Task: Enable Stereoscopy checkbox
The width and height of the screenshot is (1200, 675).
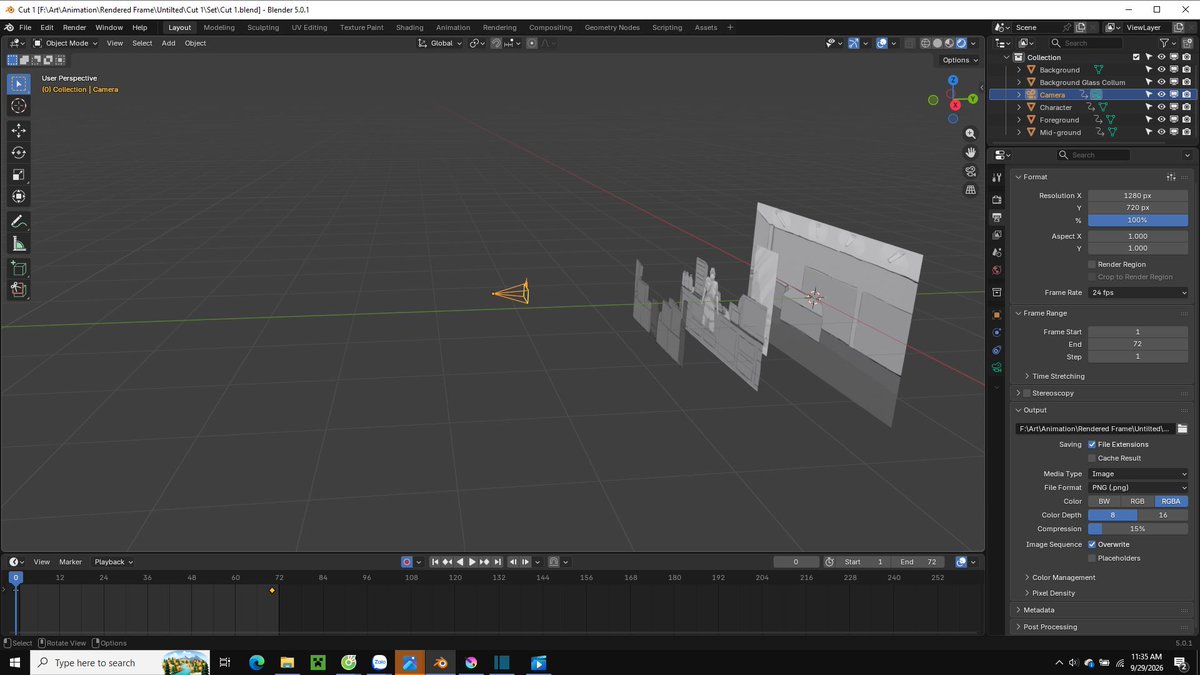Action: coord(1027,394)
